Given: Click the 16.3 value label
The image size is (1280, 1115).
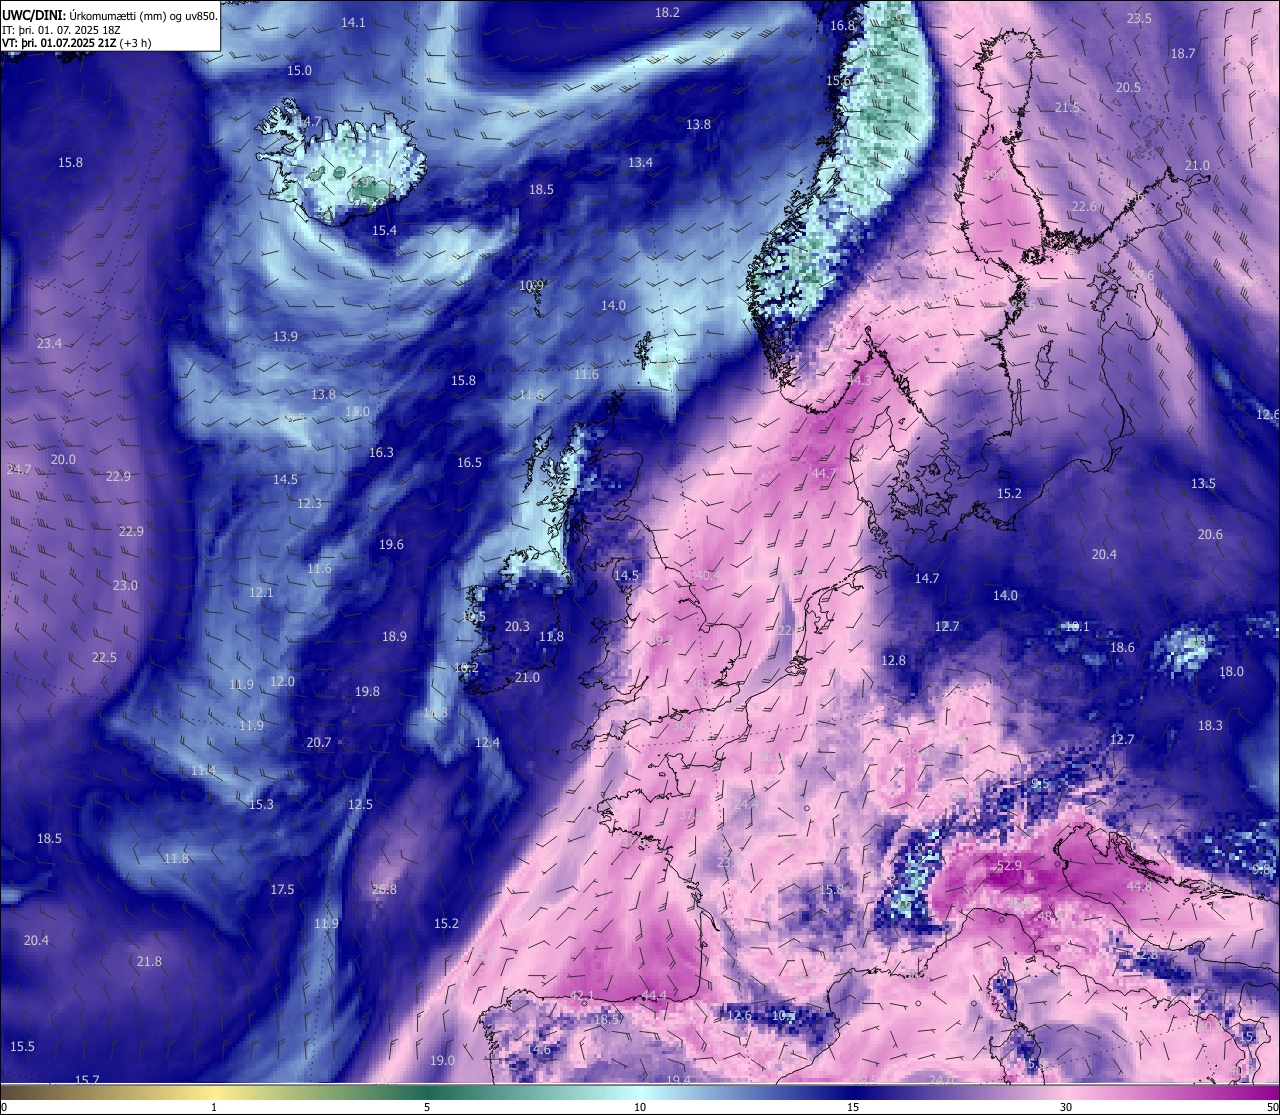Looking at the screenshot, I should point(381,452).
